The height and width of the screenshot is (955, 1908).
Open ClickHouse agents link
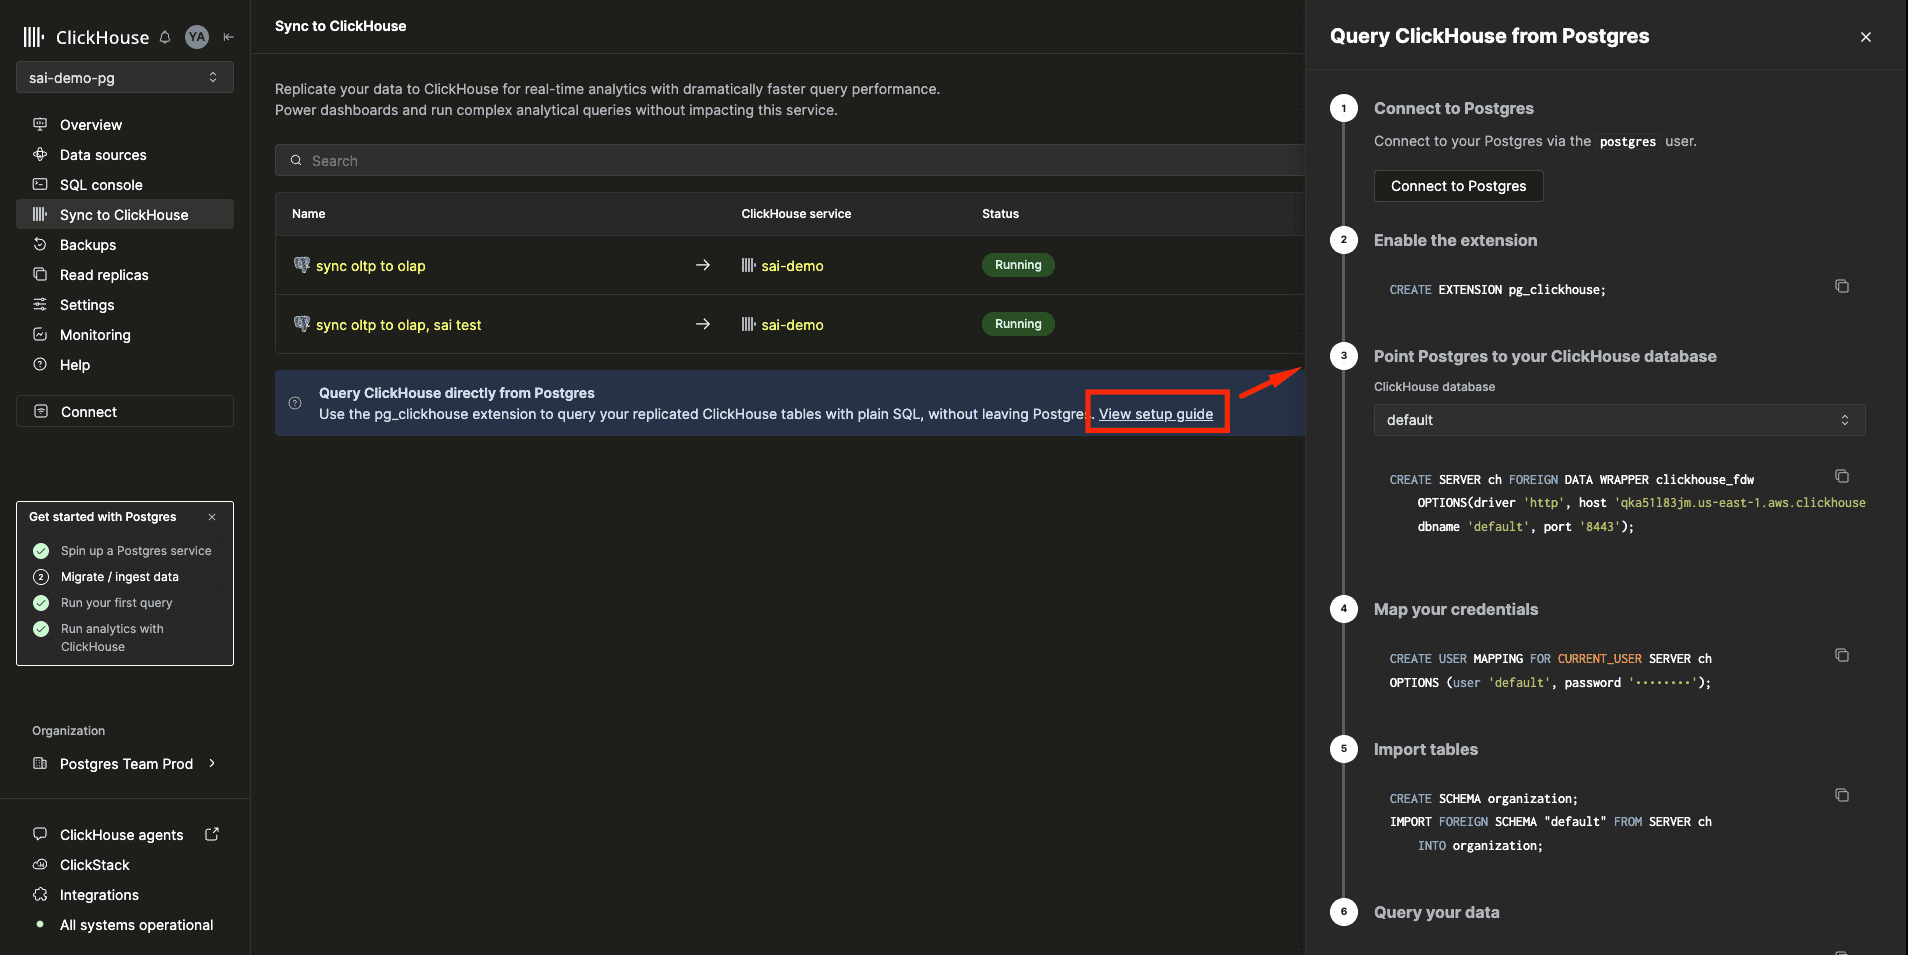pos(122,835)
